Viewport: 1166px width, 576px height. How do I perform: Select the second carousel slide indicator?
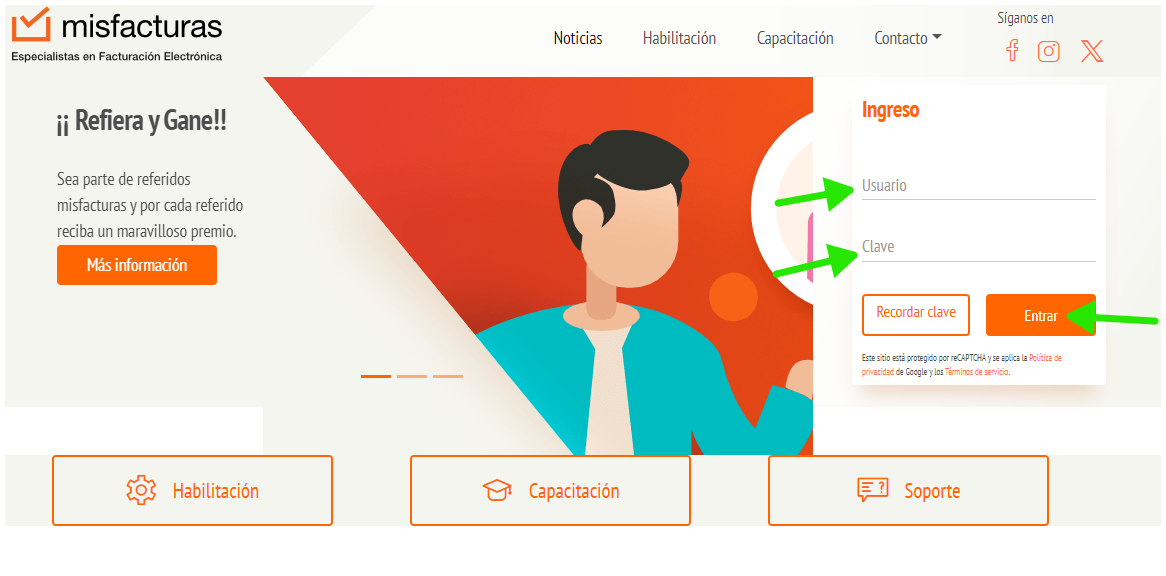point(412,376)
